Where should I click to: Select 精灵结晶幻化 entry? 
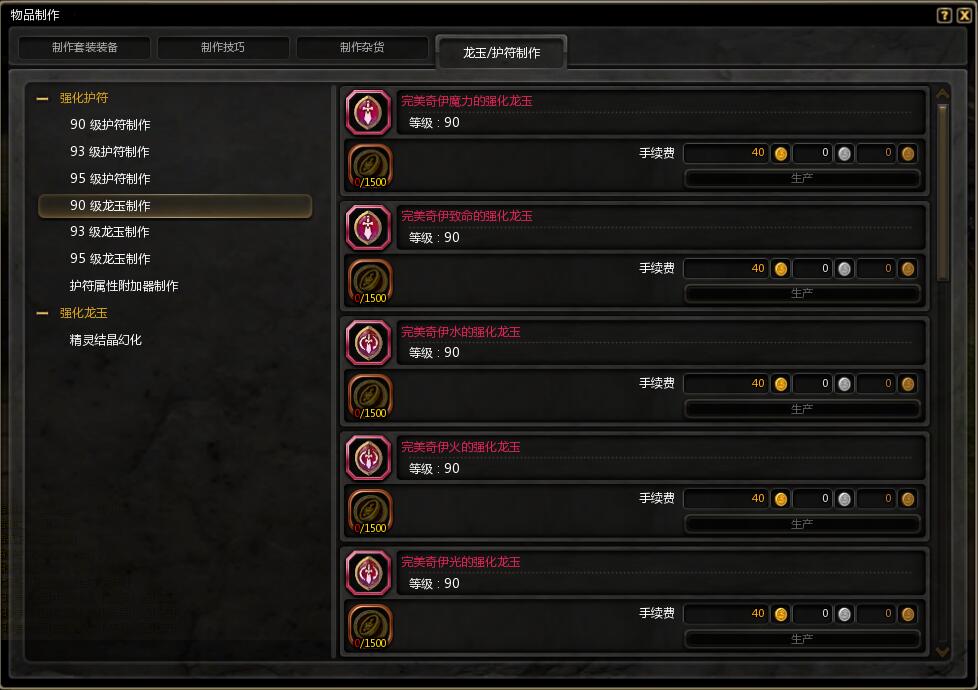[x=105, y=340]
